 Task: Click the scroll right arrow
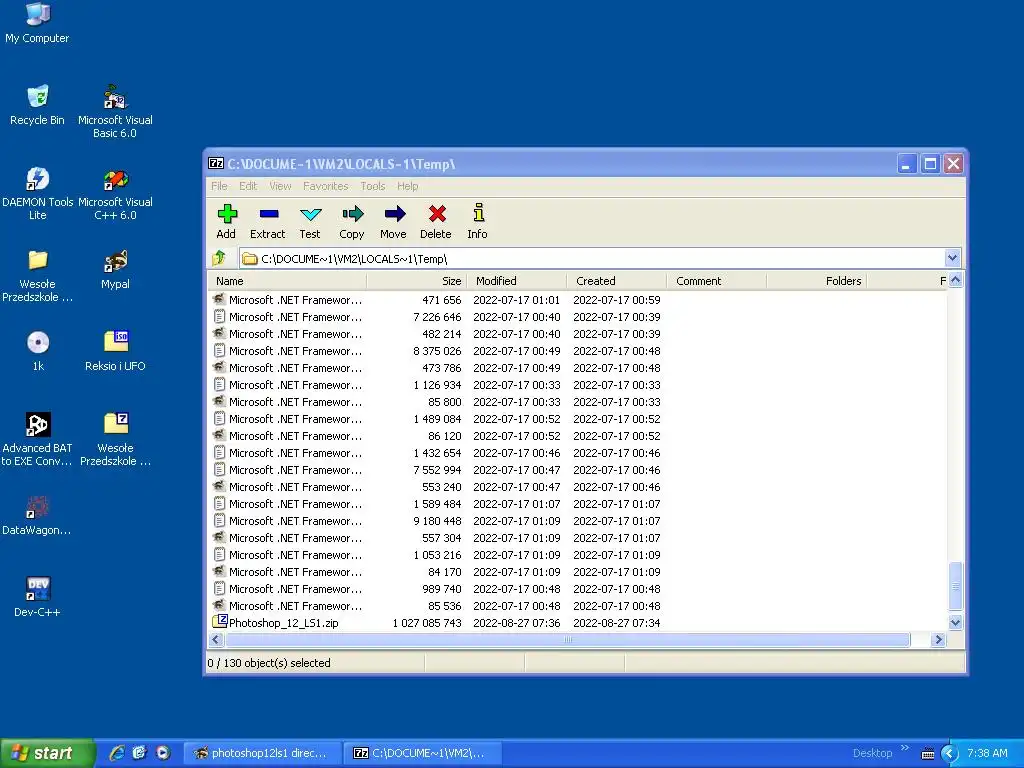point(938,639)
